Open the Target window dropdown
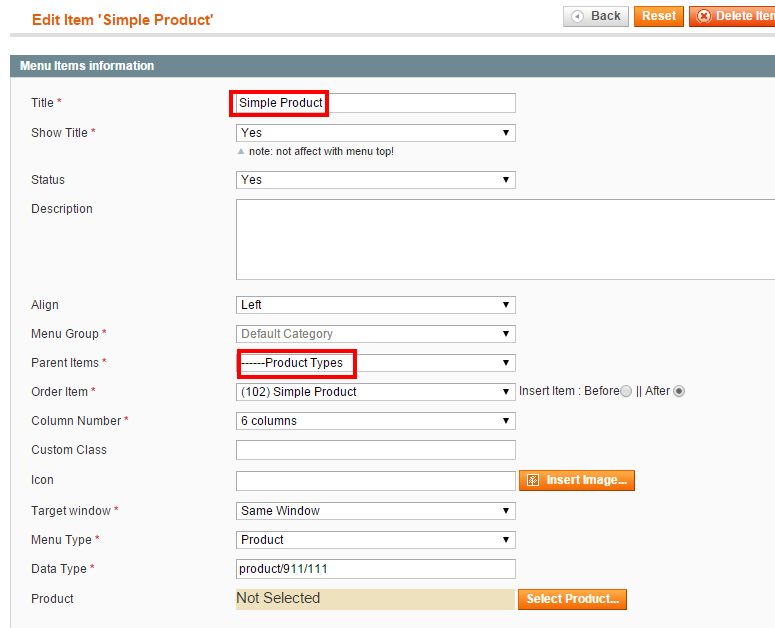775x628 pixels. coord(376,511)
